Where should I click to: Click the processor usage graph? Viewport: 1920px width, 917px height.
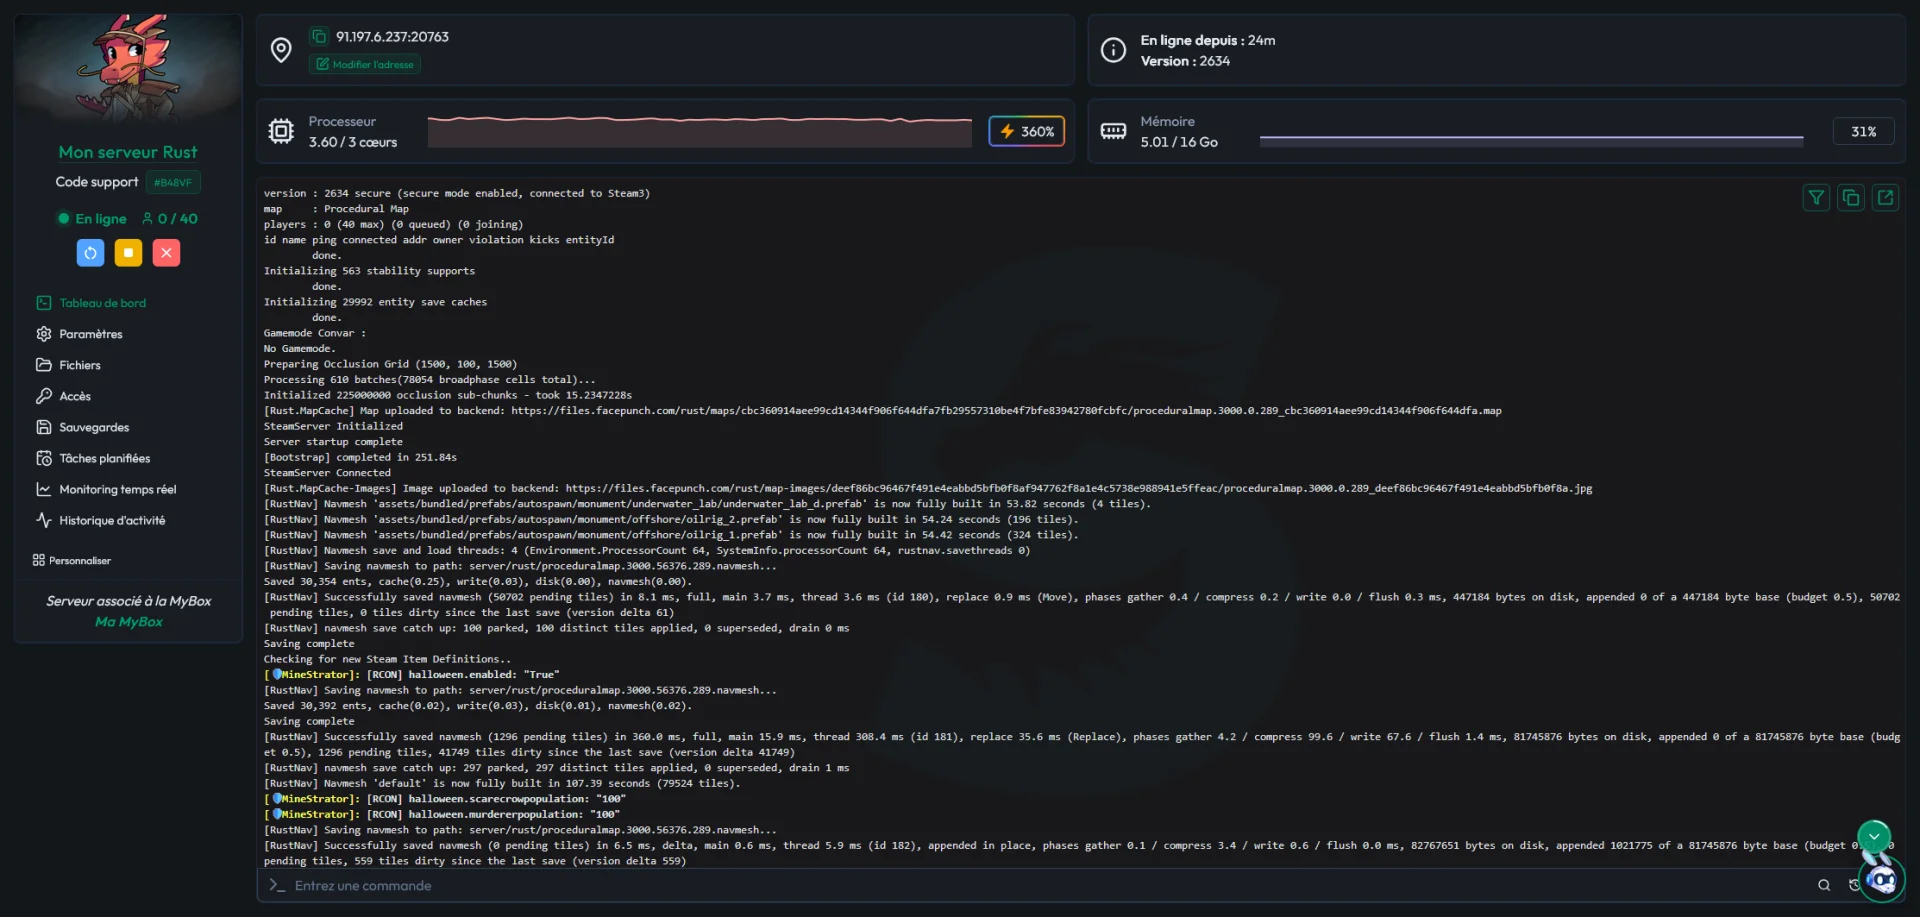[699, 131]
